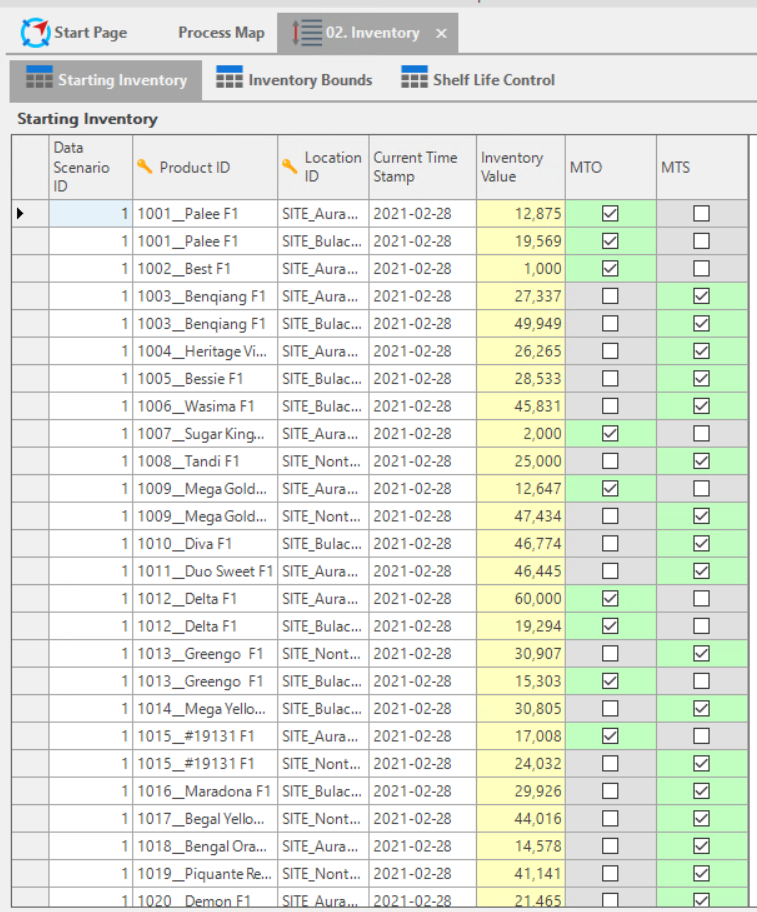This screenshot has width=757, height=912.
Task: Check MTS for inventory value 15,303 row
Action: (x=701, y=681)
